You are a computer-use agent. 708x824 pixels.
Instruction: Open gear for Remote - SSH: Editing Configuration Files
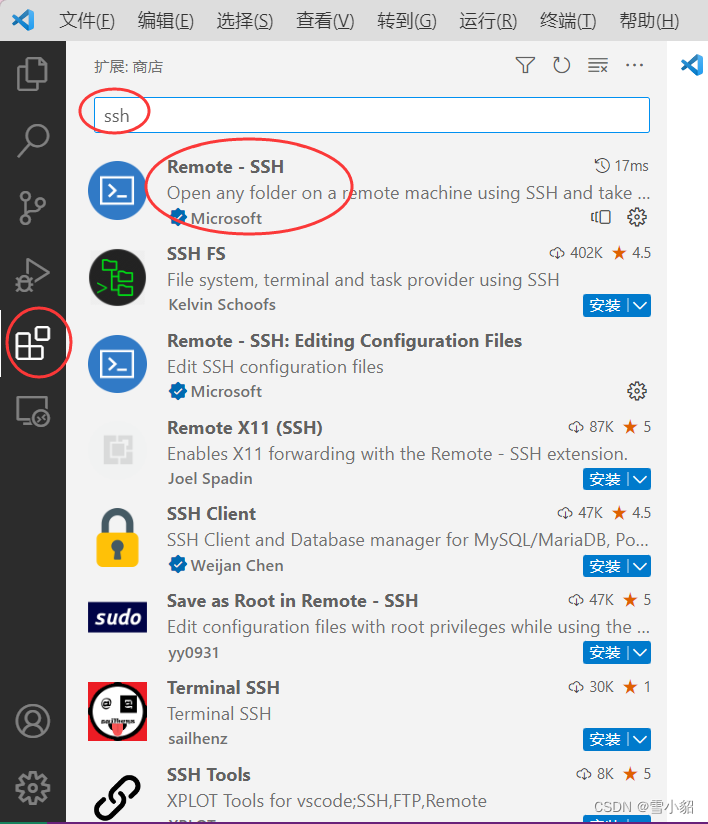637,391
